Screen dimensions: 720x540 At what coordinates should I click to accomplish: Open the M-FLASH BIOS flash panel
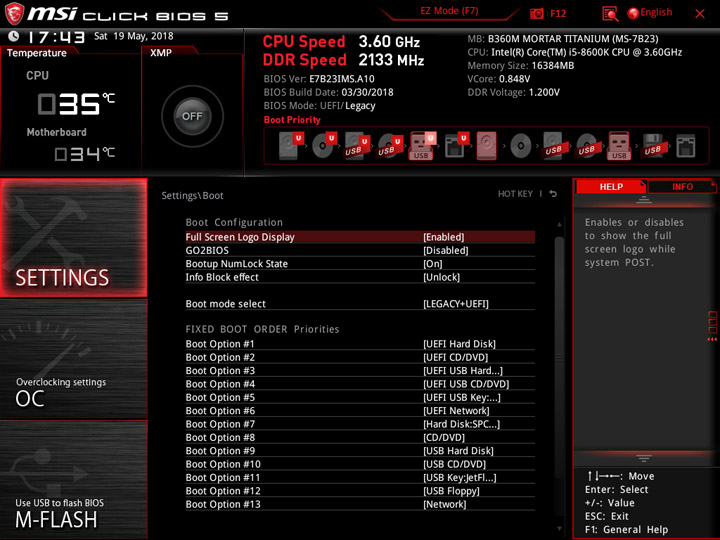click(x=74, y=480)
